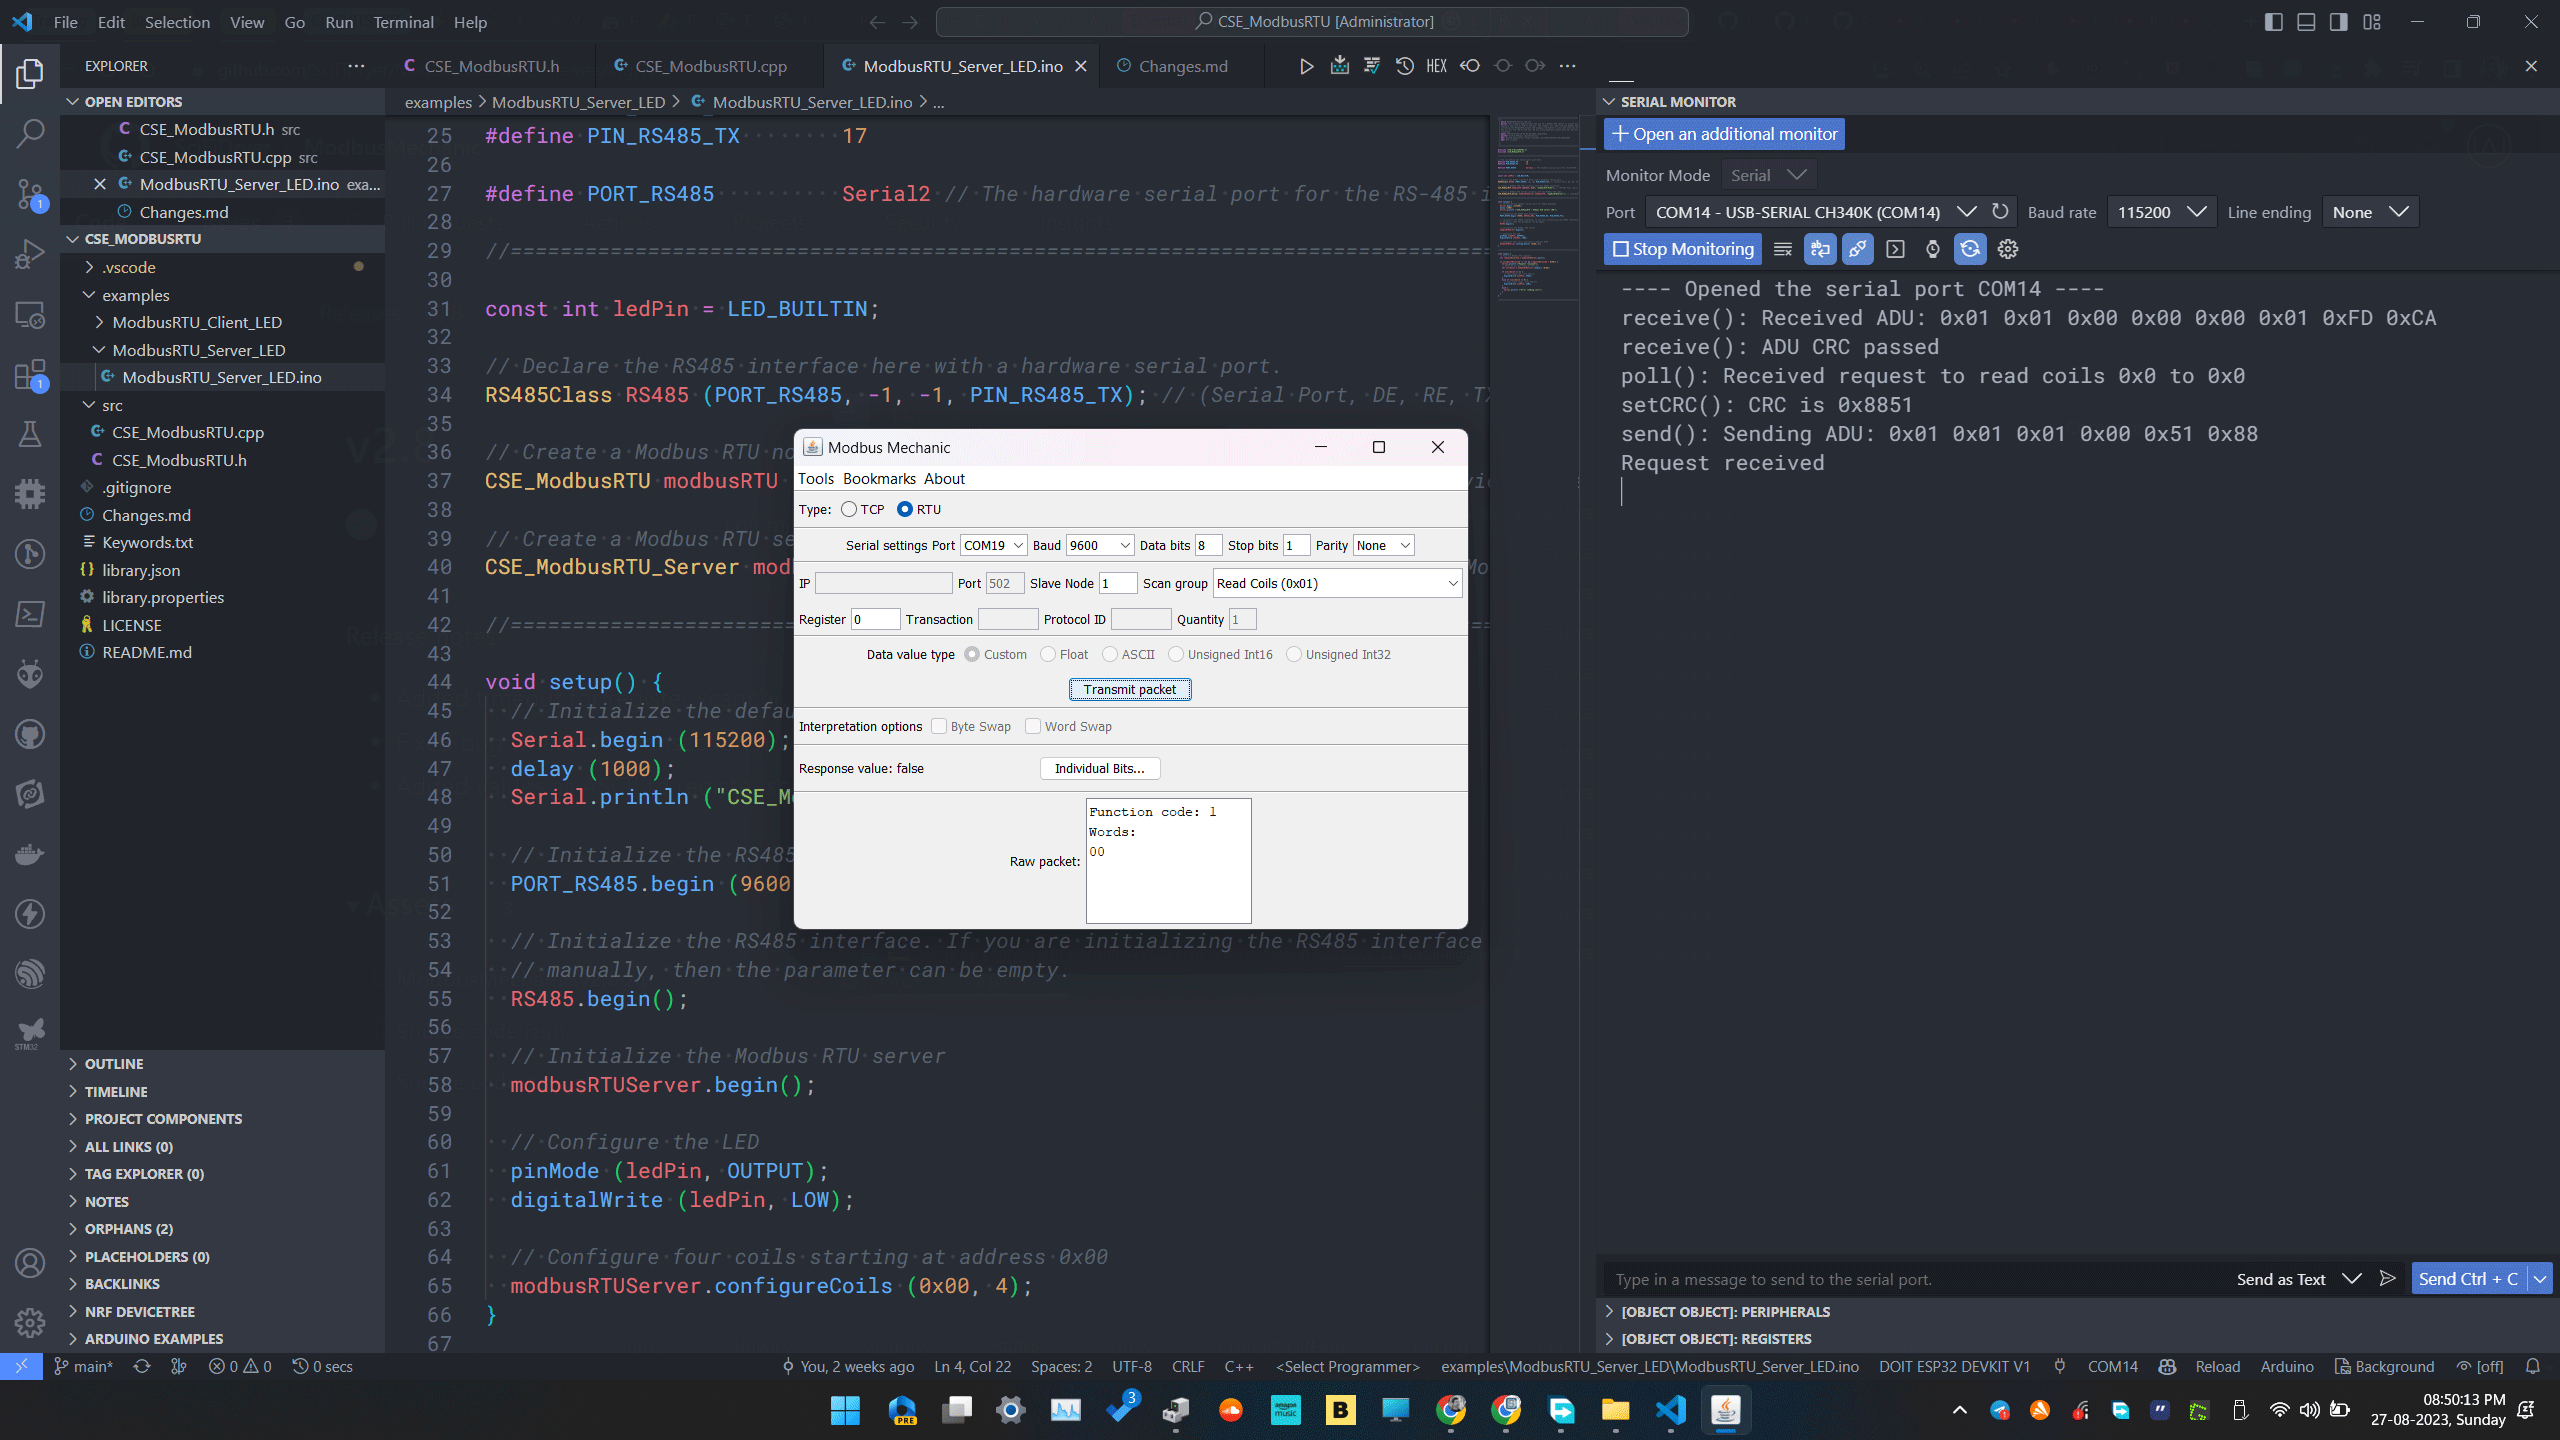The image size is (2560, 1440).
Task: Select Float data value type
Action: (x=1048, y=654)
